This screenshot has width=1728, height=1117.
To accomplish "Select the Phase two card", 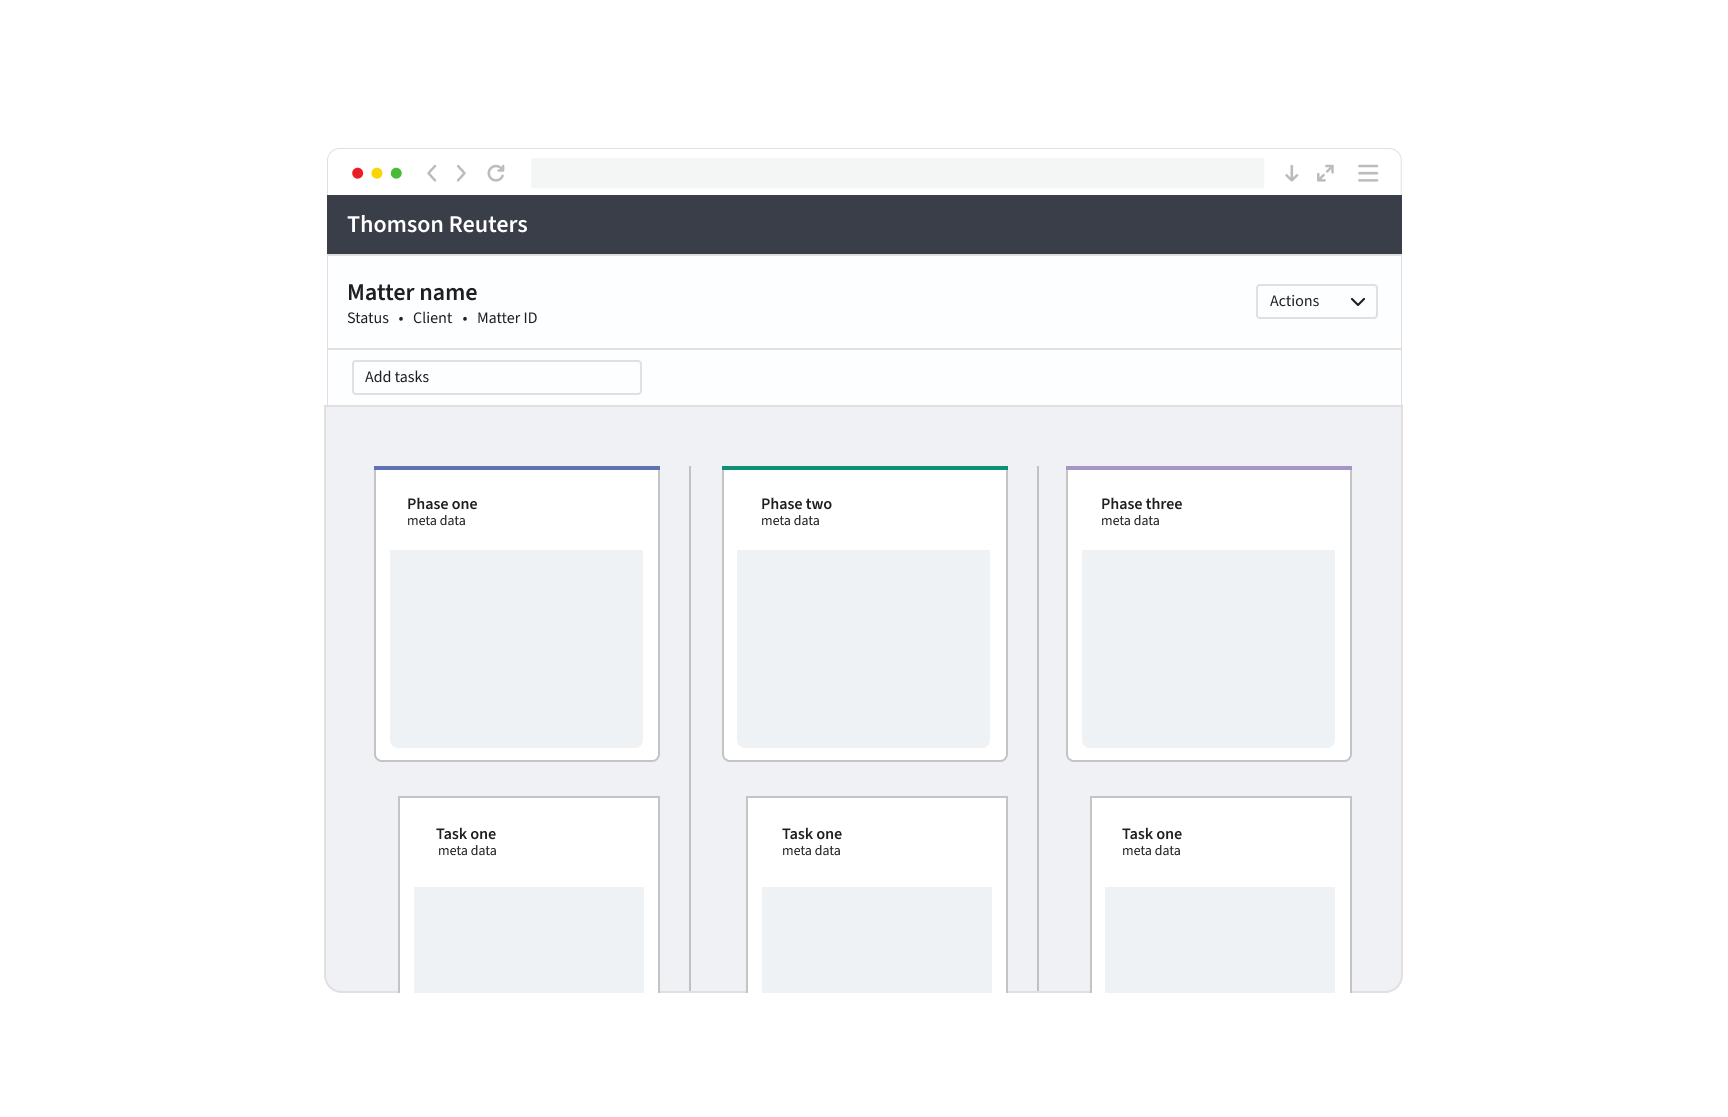I will [x=864, y=614].
